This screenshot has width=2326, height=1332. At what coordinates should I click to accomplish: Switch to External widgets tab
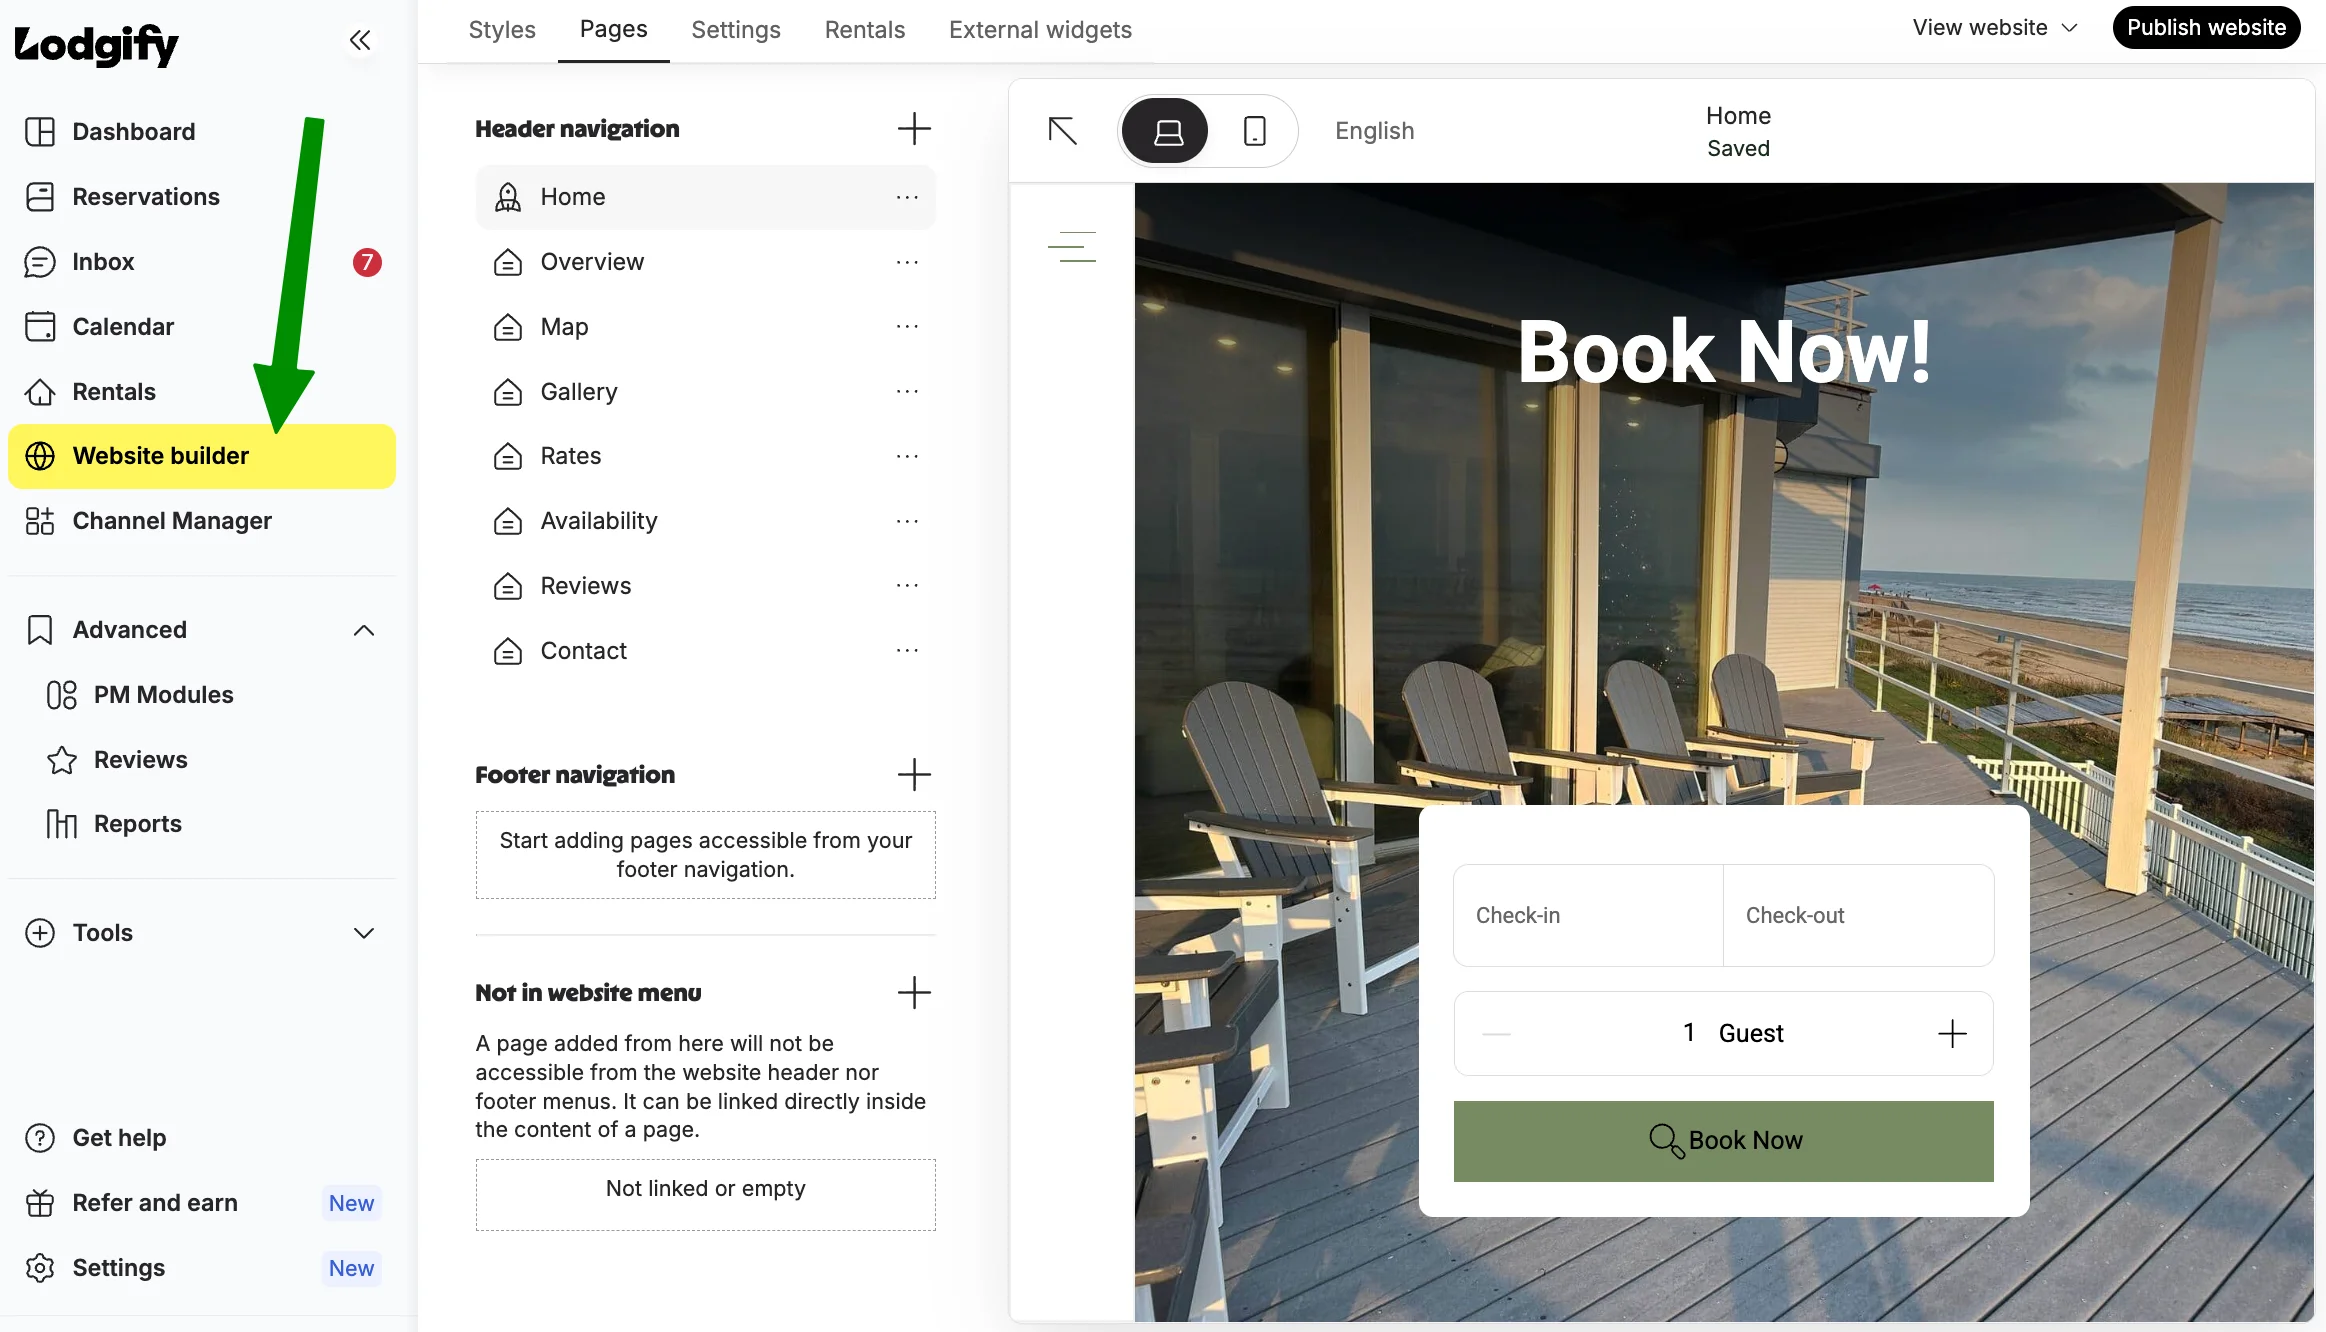[1040, 30]
